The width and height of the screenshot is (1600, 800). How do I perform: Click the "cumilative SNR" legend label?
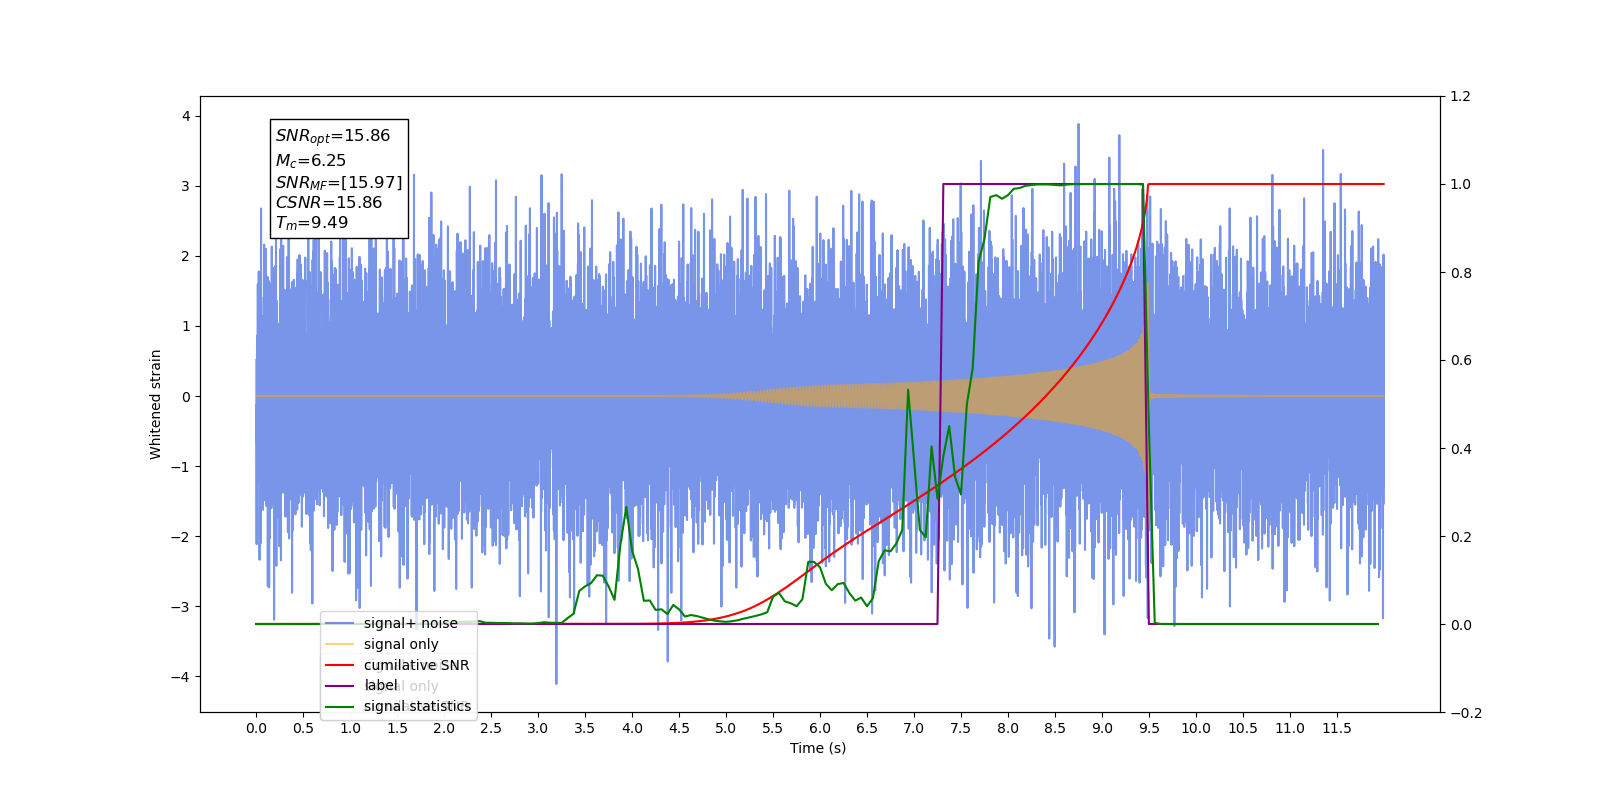416,665
